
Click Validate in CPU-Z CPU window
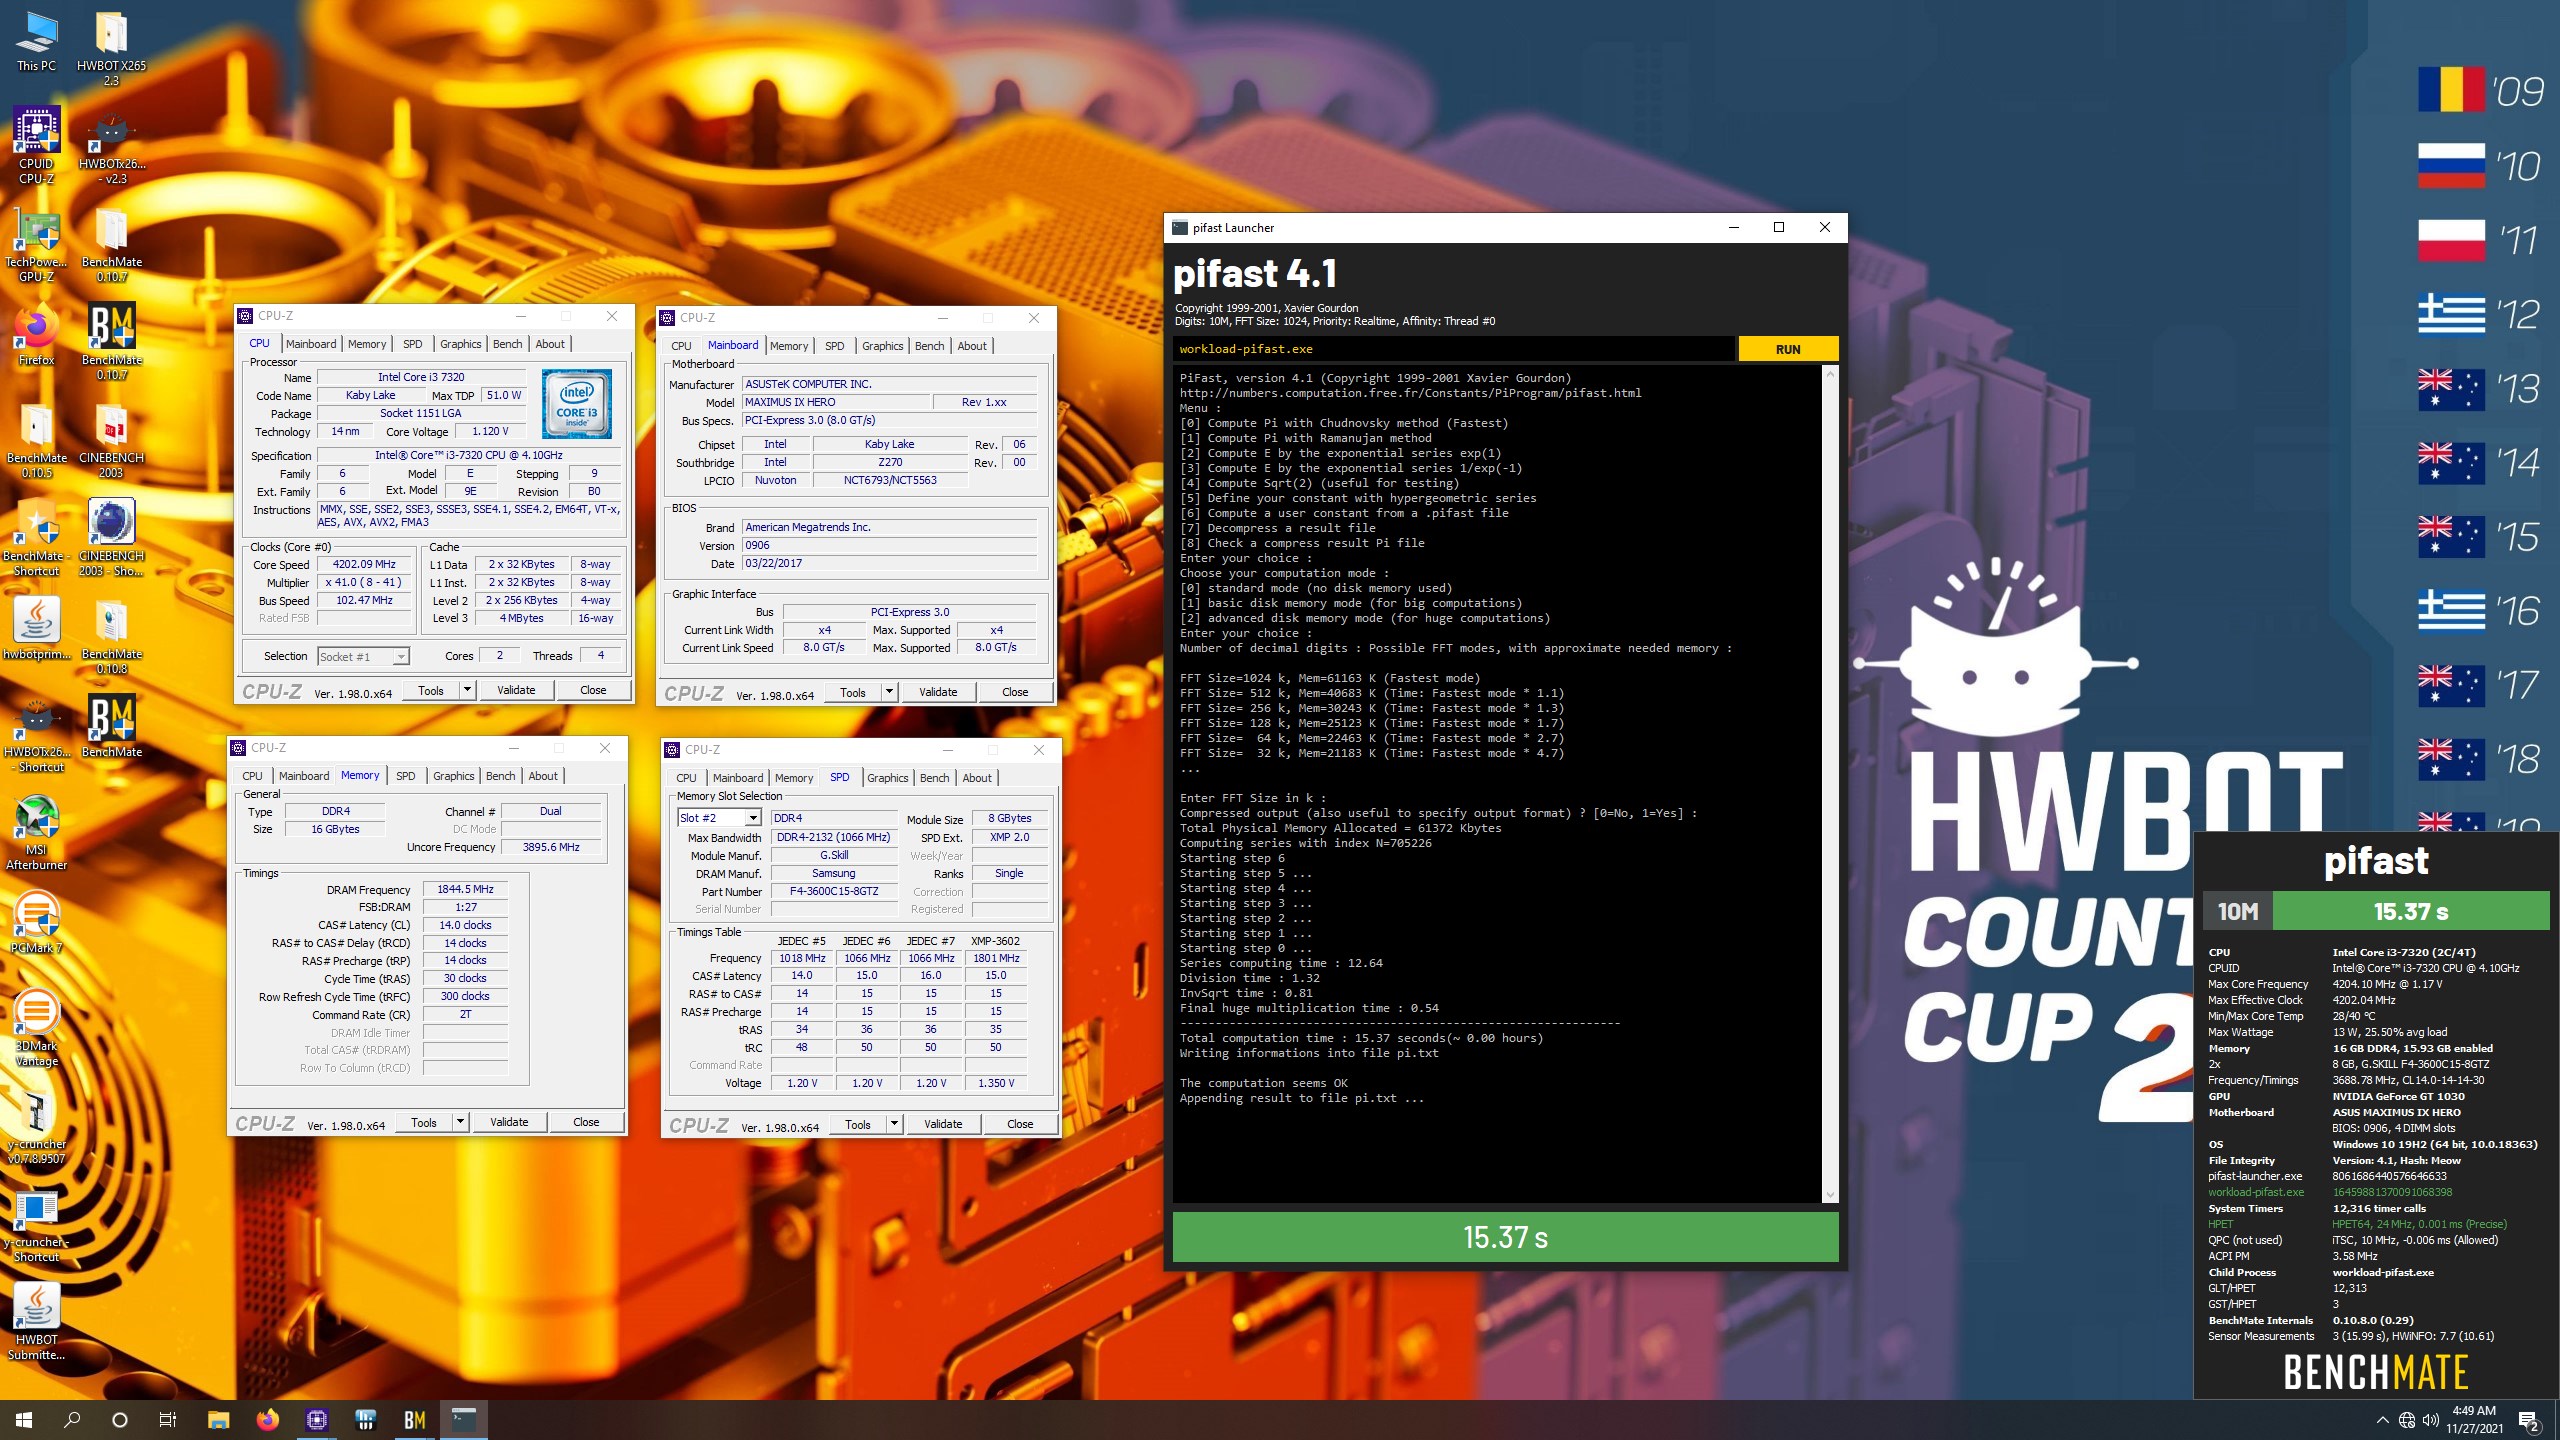(x=516, y=690)
